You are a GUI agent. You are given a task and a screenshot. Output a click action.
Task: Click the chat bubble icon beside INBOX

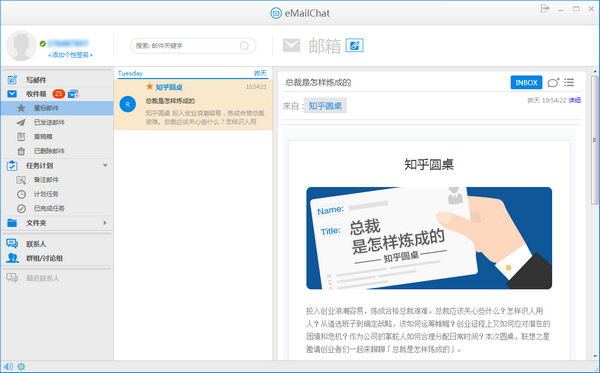point(553,82)
